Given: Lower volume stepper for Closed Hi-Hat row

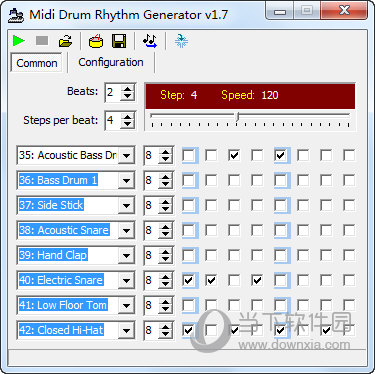Looking at the screenshot, I should pos(166,334).
